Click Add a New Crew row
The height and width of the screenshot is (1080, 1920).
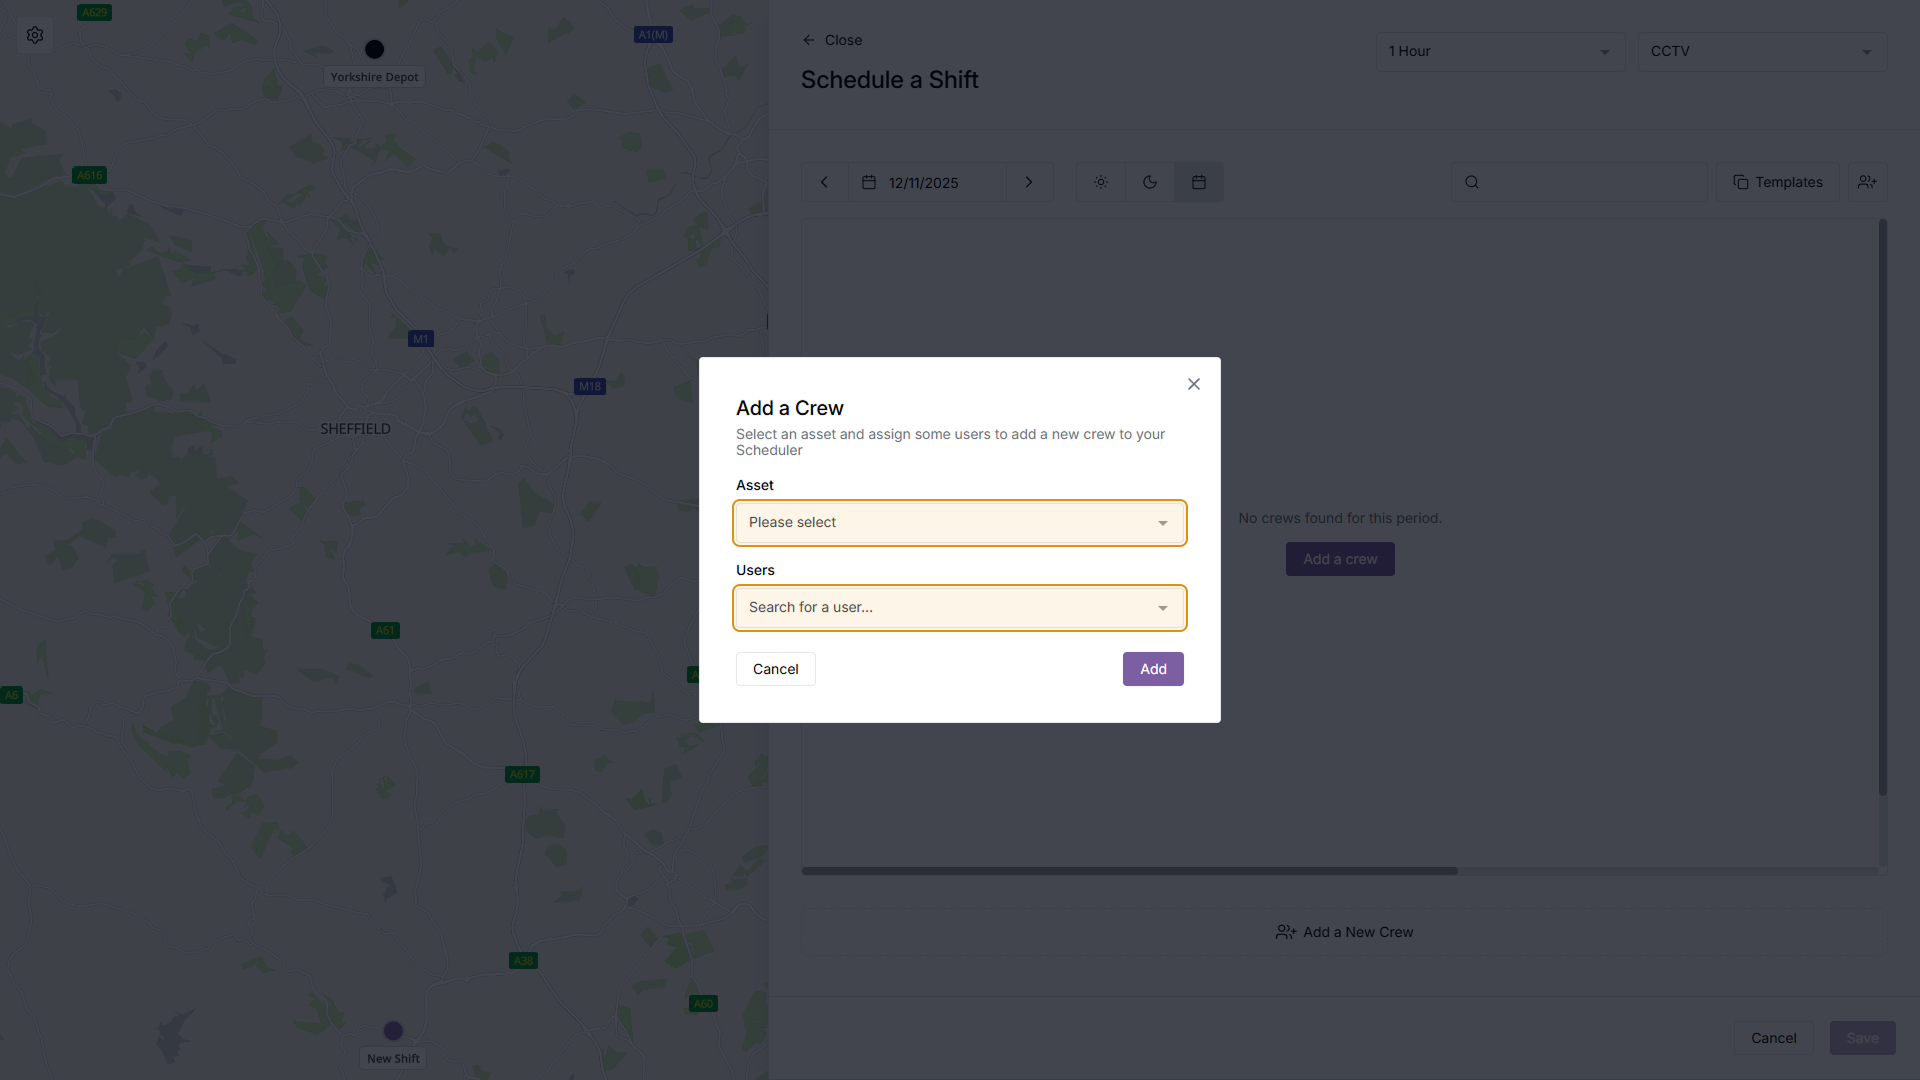coord(1344,932)
